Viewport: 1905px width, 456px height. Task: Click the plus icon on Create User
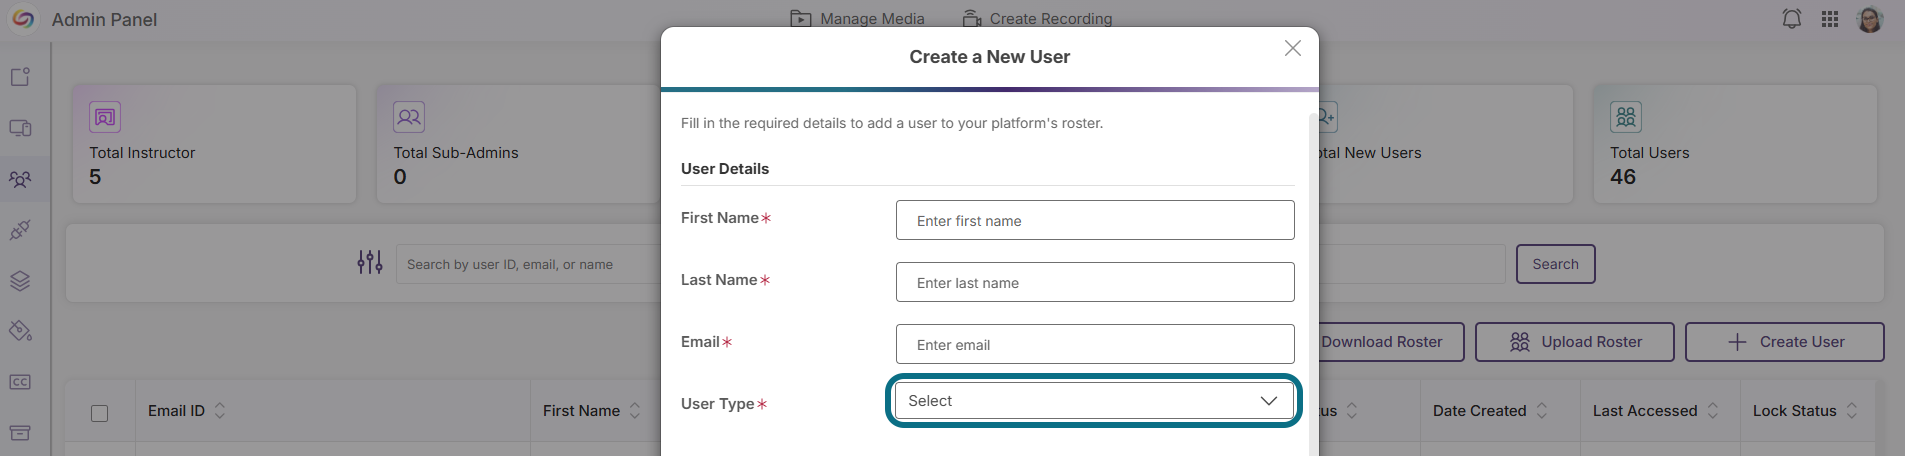tap(1738, 342)
